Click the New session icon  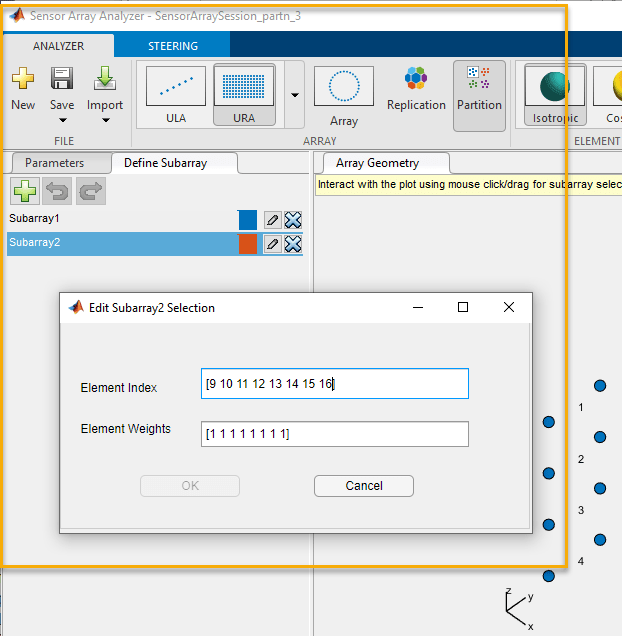pos(23,78)
